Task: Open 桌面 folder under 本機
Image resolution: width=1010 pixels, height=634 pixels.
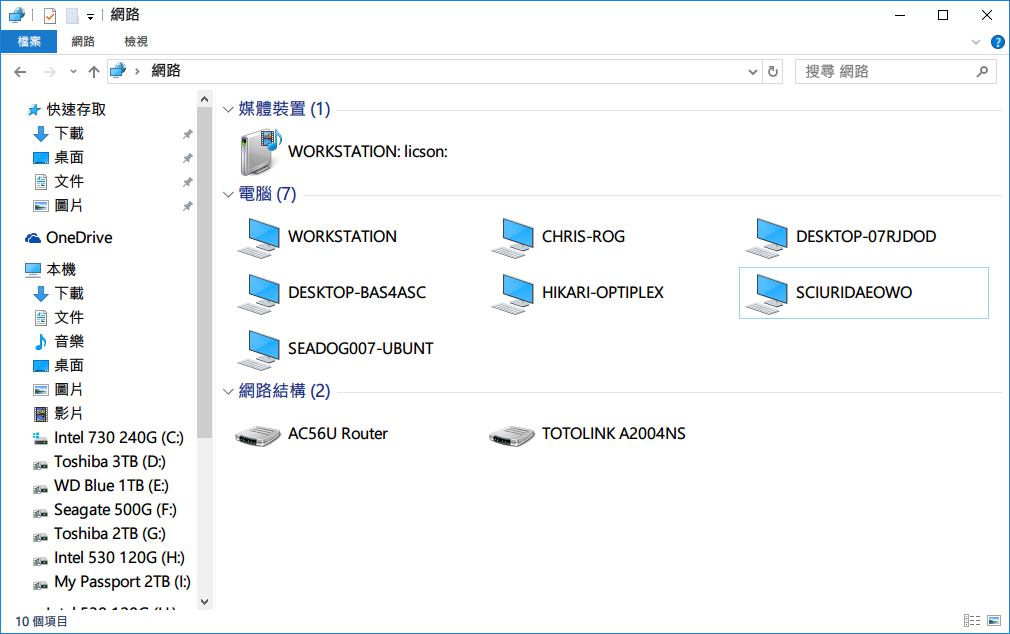Action: tap(58, 366)
